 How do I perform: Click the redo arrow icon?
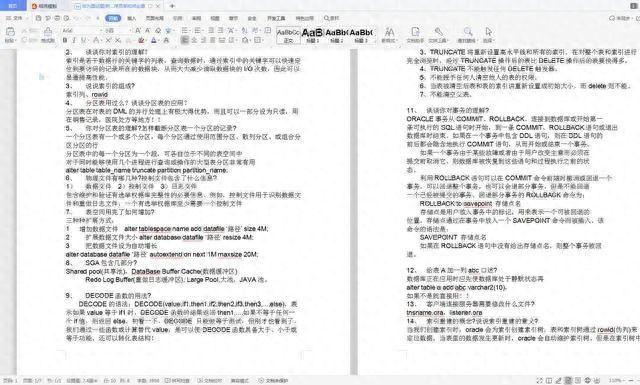coord(87,18)
